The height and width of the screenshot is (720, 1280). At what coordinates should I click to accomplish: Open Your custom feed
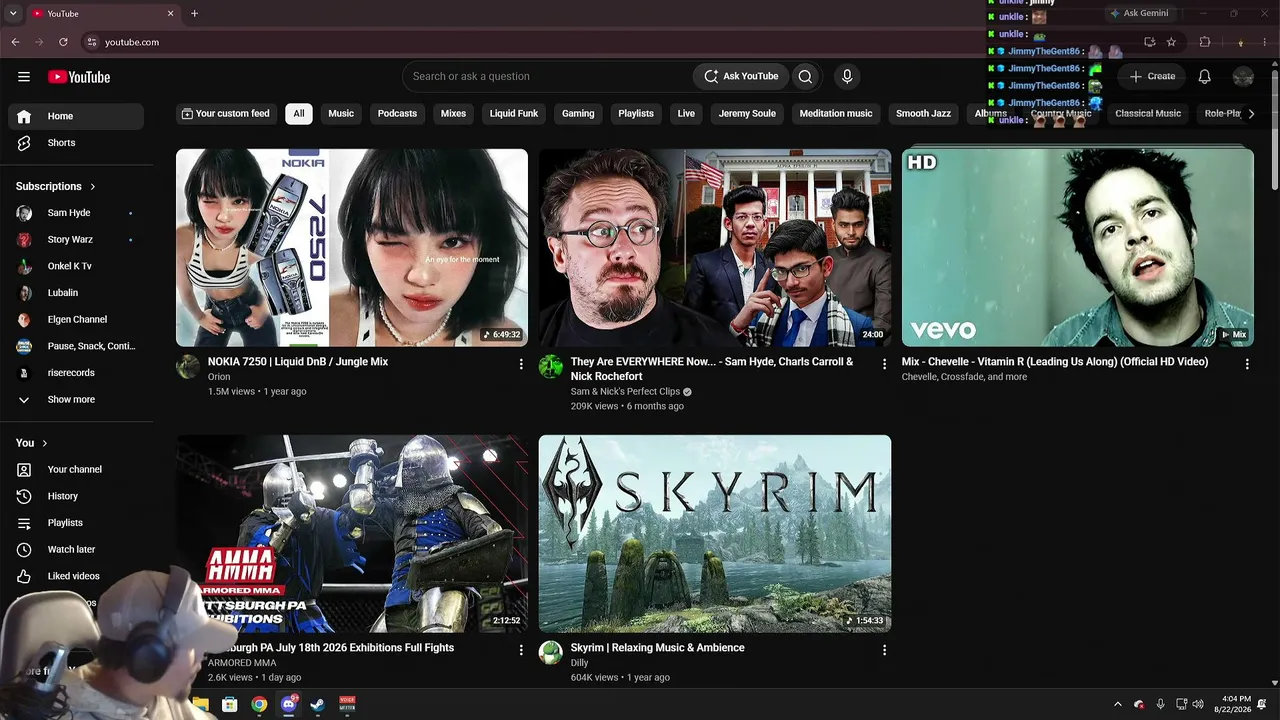[x=226, y=114]
